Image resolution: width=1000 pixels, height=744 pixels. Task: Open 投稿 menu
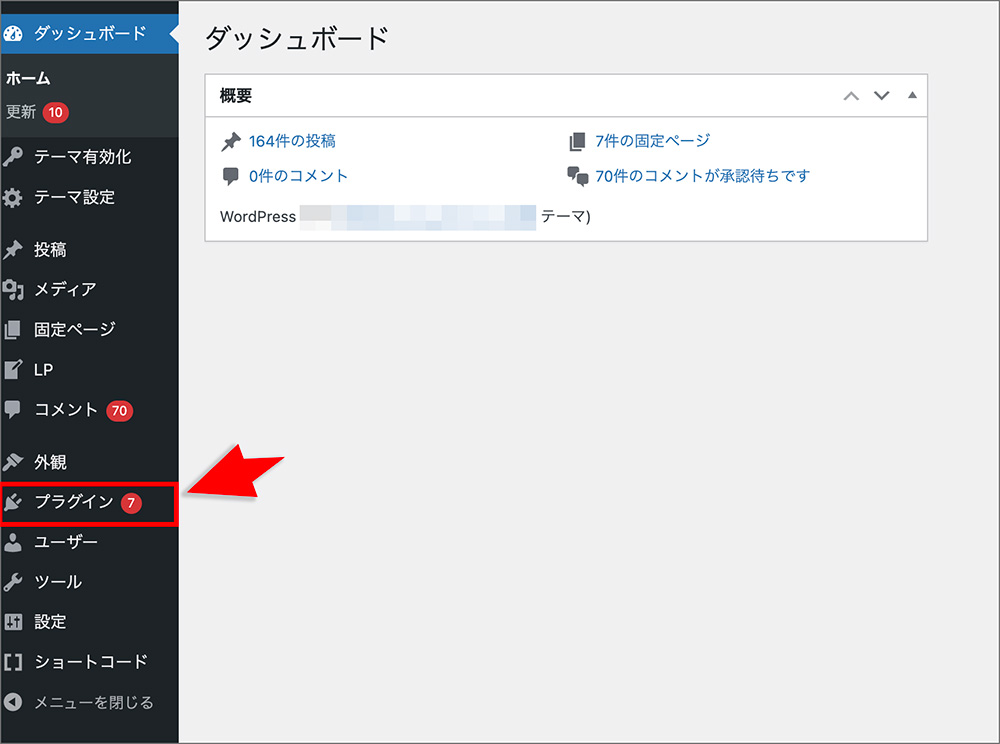[x=89, y=250]
